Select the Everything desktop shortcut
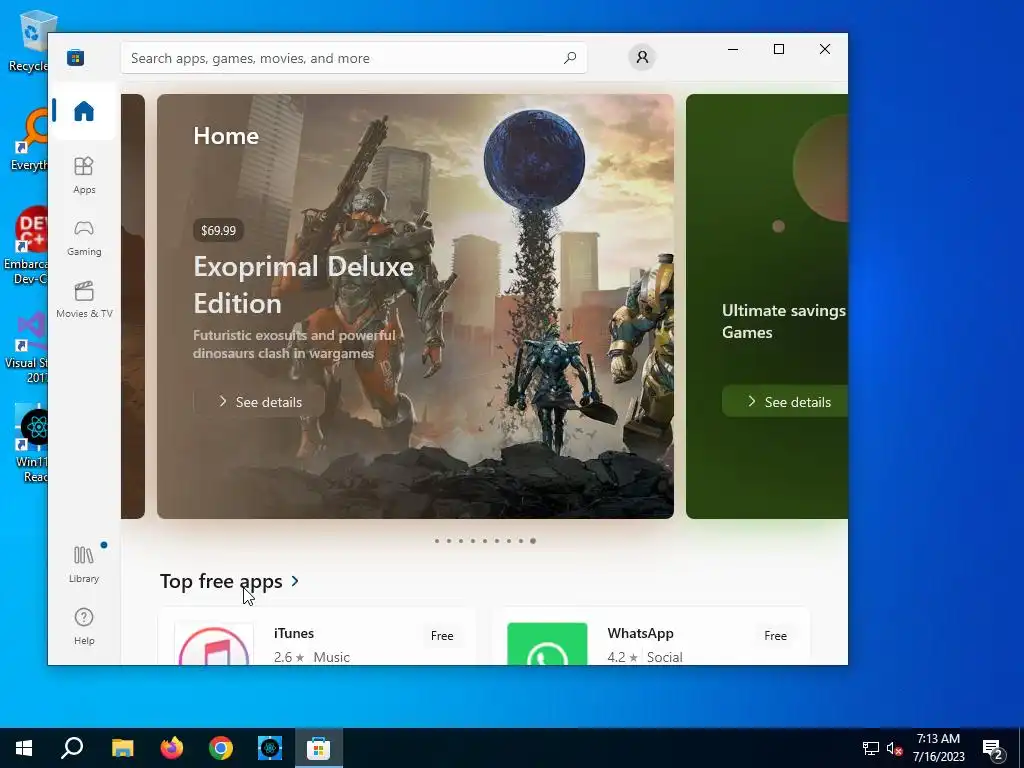Image resolution: width=1024 pixels, height=768 pixels. (x=29, y=140)
